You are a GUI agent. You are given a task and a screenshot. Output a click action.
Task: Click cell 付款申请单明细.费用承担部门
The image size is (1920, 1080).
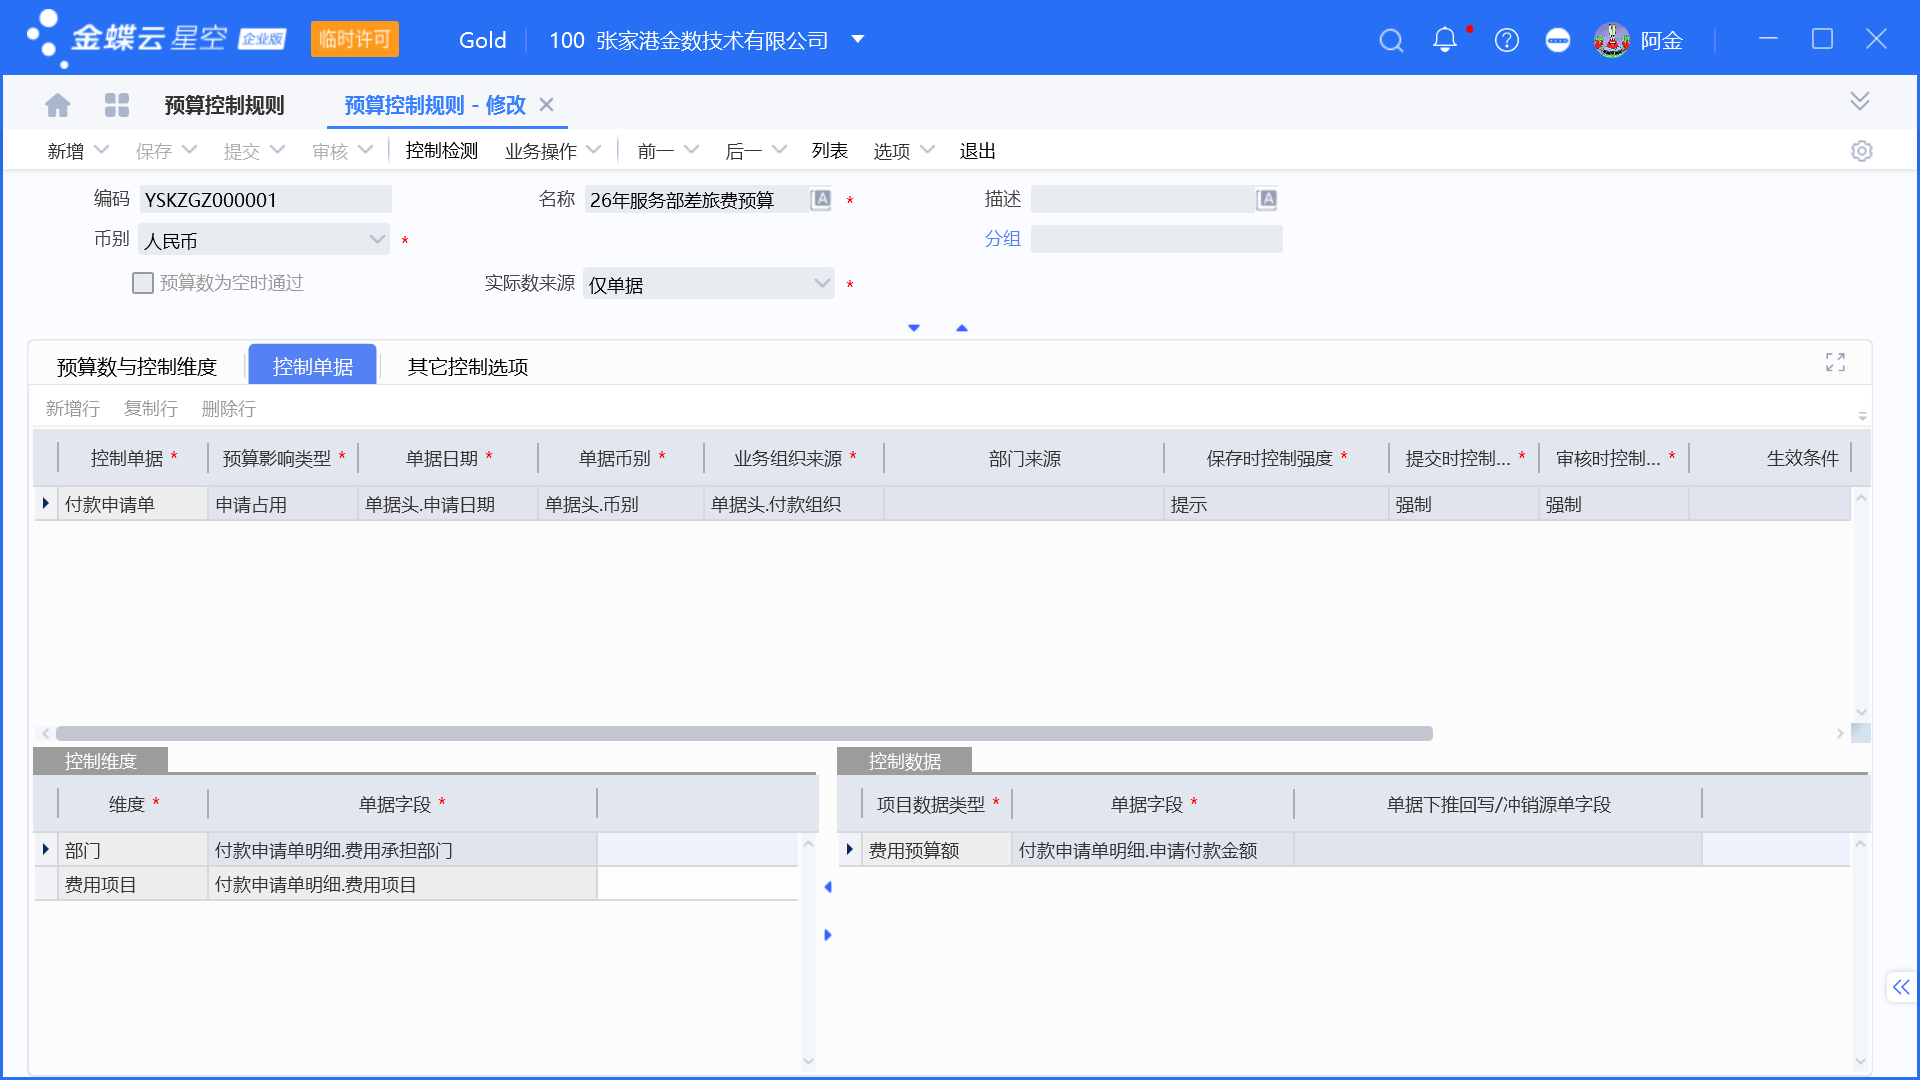coord(402,850)
